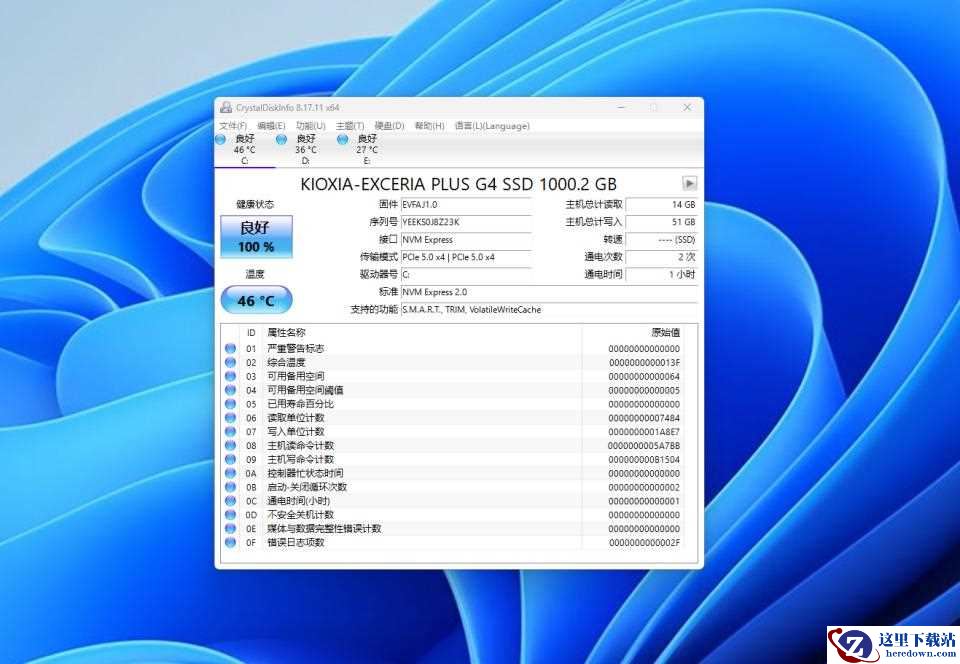Click status icon of attribute 06 读取单位计数
Screen dimensions: 960x664
pyautogui.click(x=230, y=418)
